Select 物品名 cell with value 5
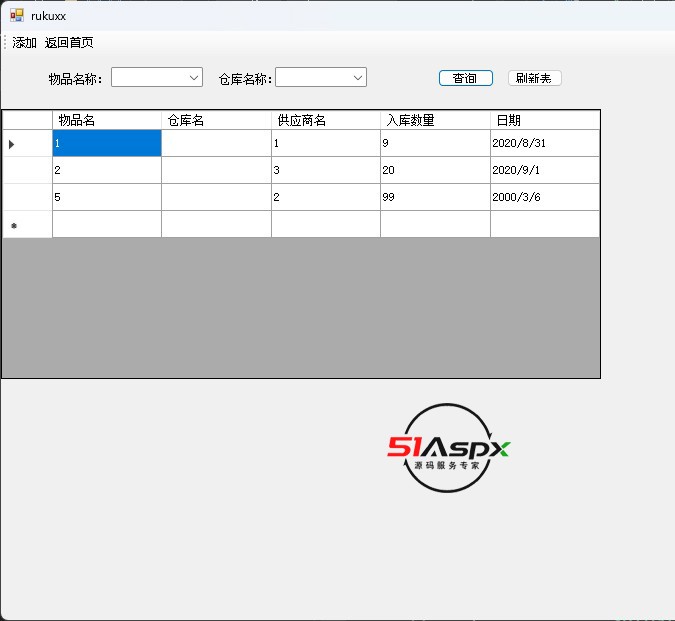The width and height of the screenshot is (675, 621). tap(107, 197)
